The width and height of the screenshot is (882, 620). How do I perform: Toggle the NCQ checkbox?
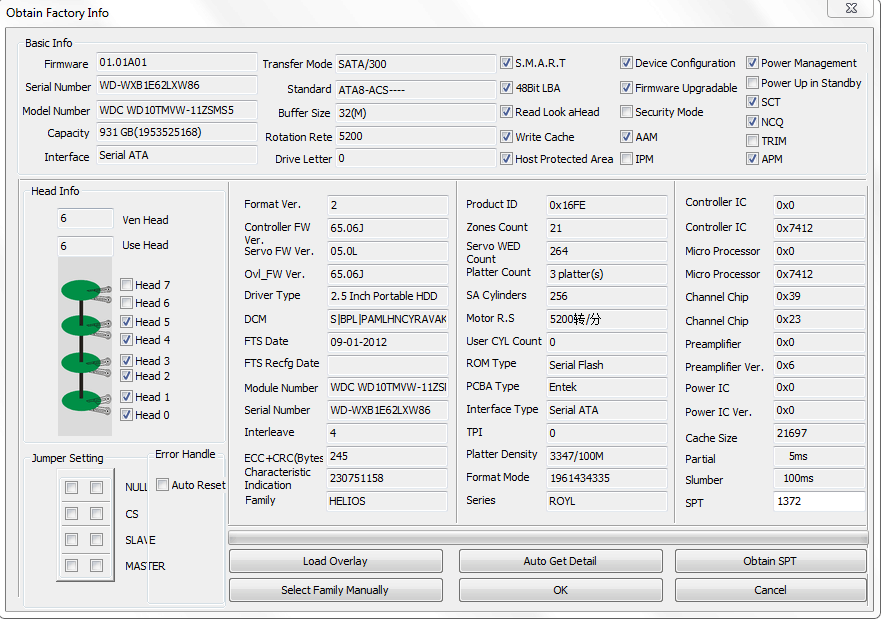(x=752, y=122)
